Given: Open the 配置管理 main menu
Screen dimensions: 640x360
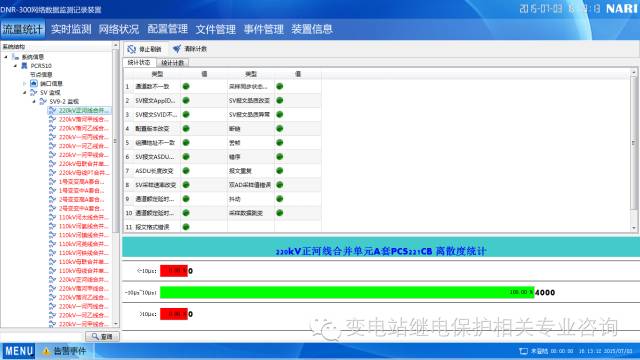Looking at the screenshot, I should 167,29.
